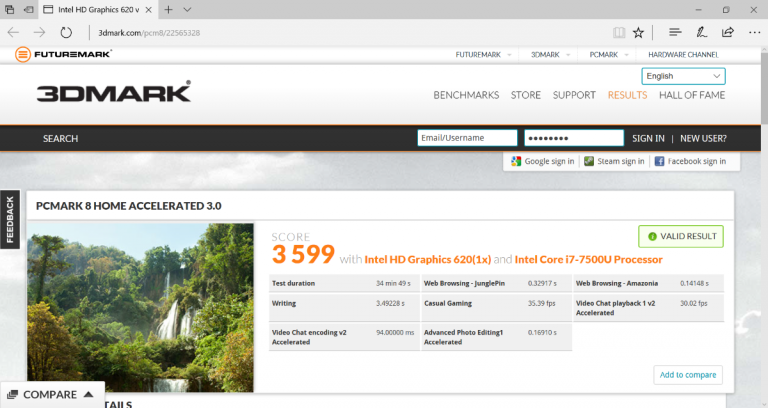Go to the HALL OF FAME page
Screen dimensions: 768x408
(692, 95)
